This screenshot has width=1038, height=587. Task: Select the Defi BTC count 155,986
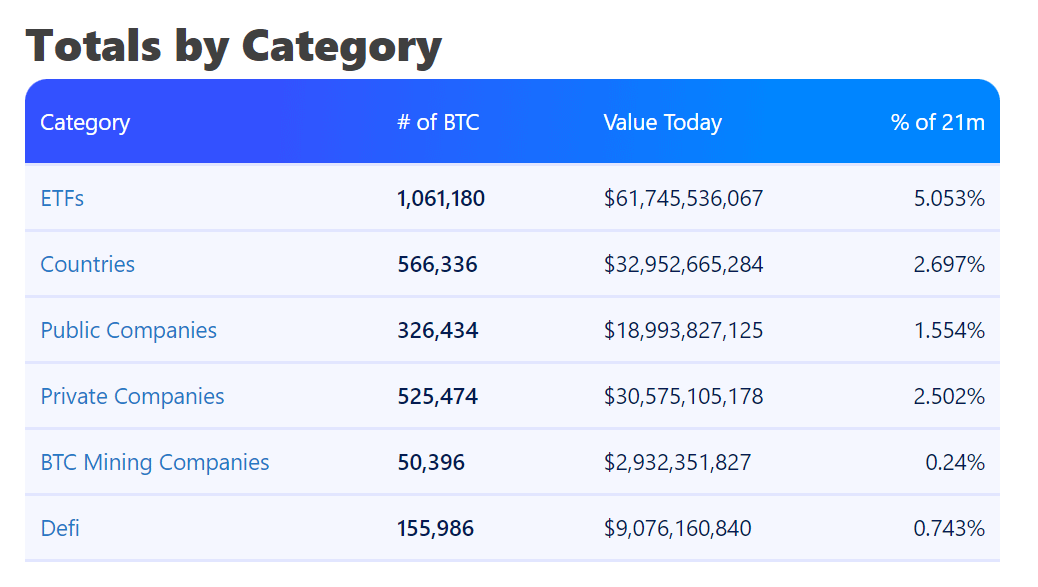tap(435, 528)
